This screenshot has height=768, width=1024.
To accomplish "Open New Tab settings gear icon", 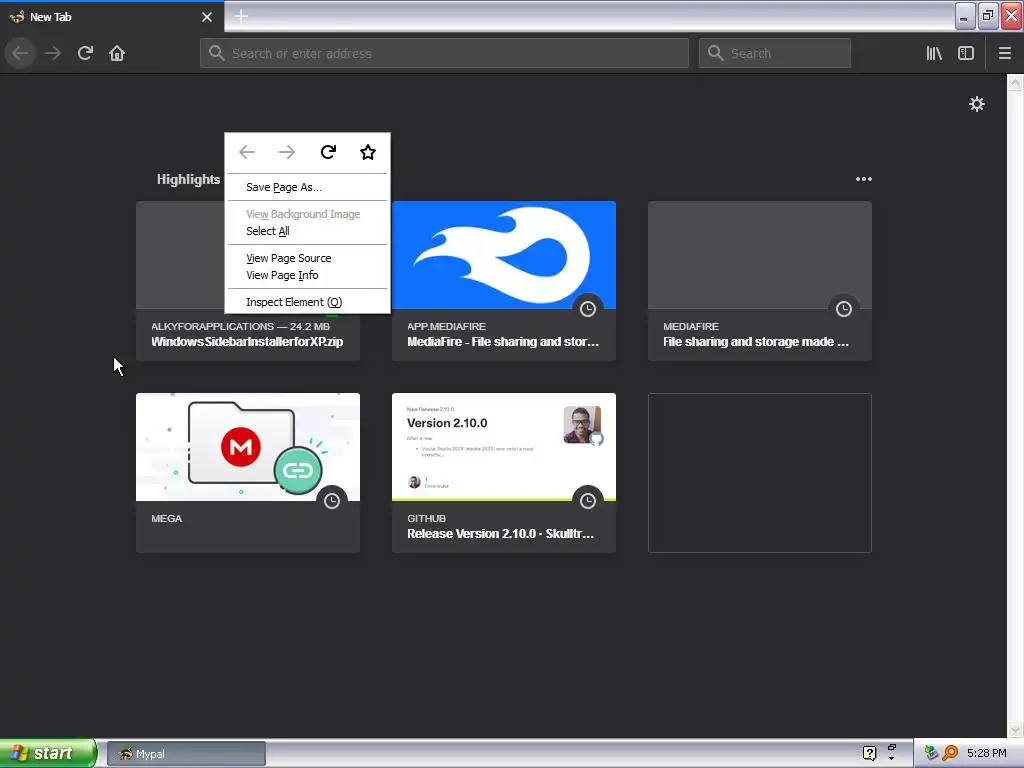I will coord(976,104).
